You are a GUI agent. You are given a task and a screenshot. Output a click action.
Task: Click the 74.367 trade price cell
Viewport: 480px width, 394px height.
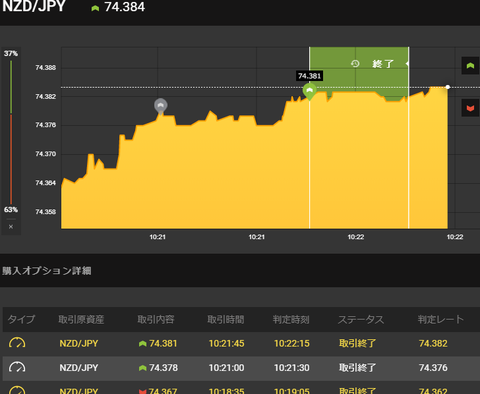pyautogui.click(x=163, y=390)
